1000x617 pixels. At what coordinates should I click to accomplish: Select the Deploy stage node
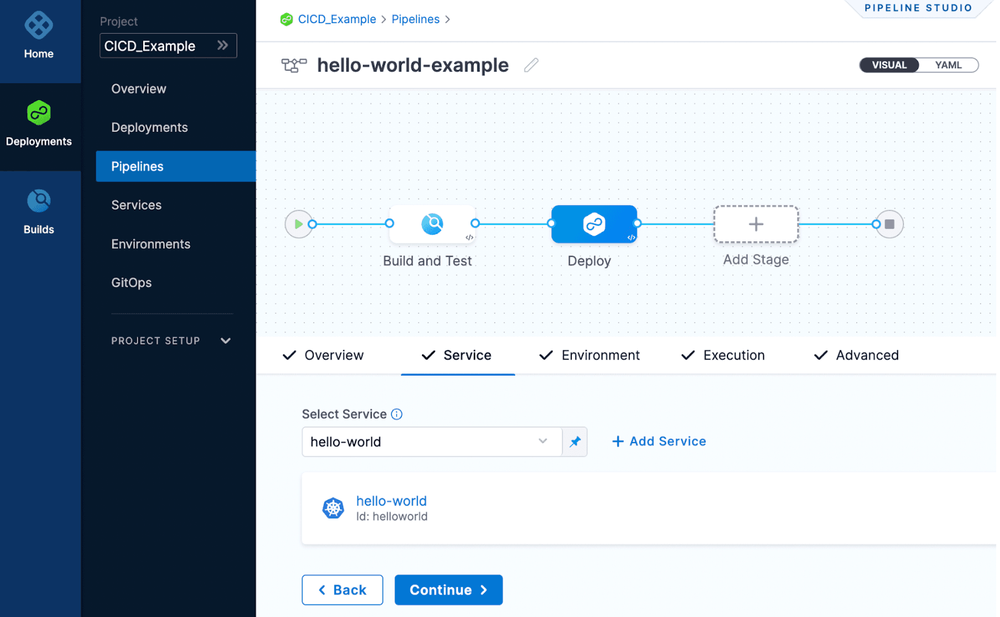click(594, 224)
